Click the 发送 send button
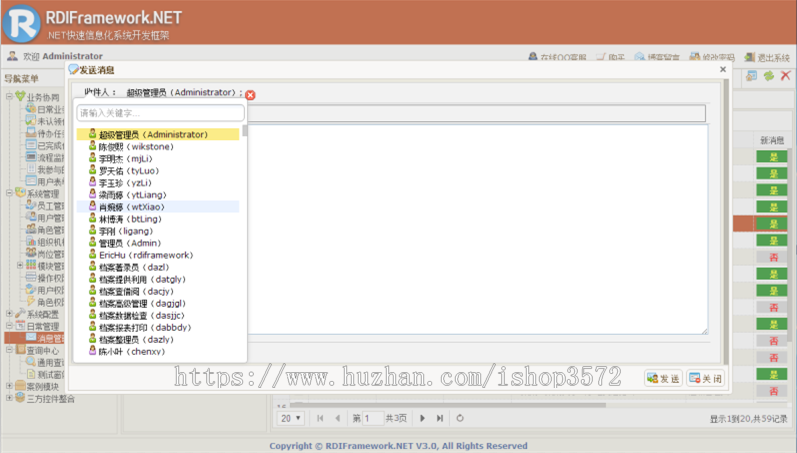Image resolution: width=797 pixels, height=453 pixels. [x=663, y=379]
